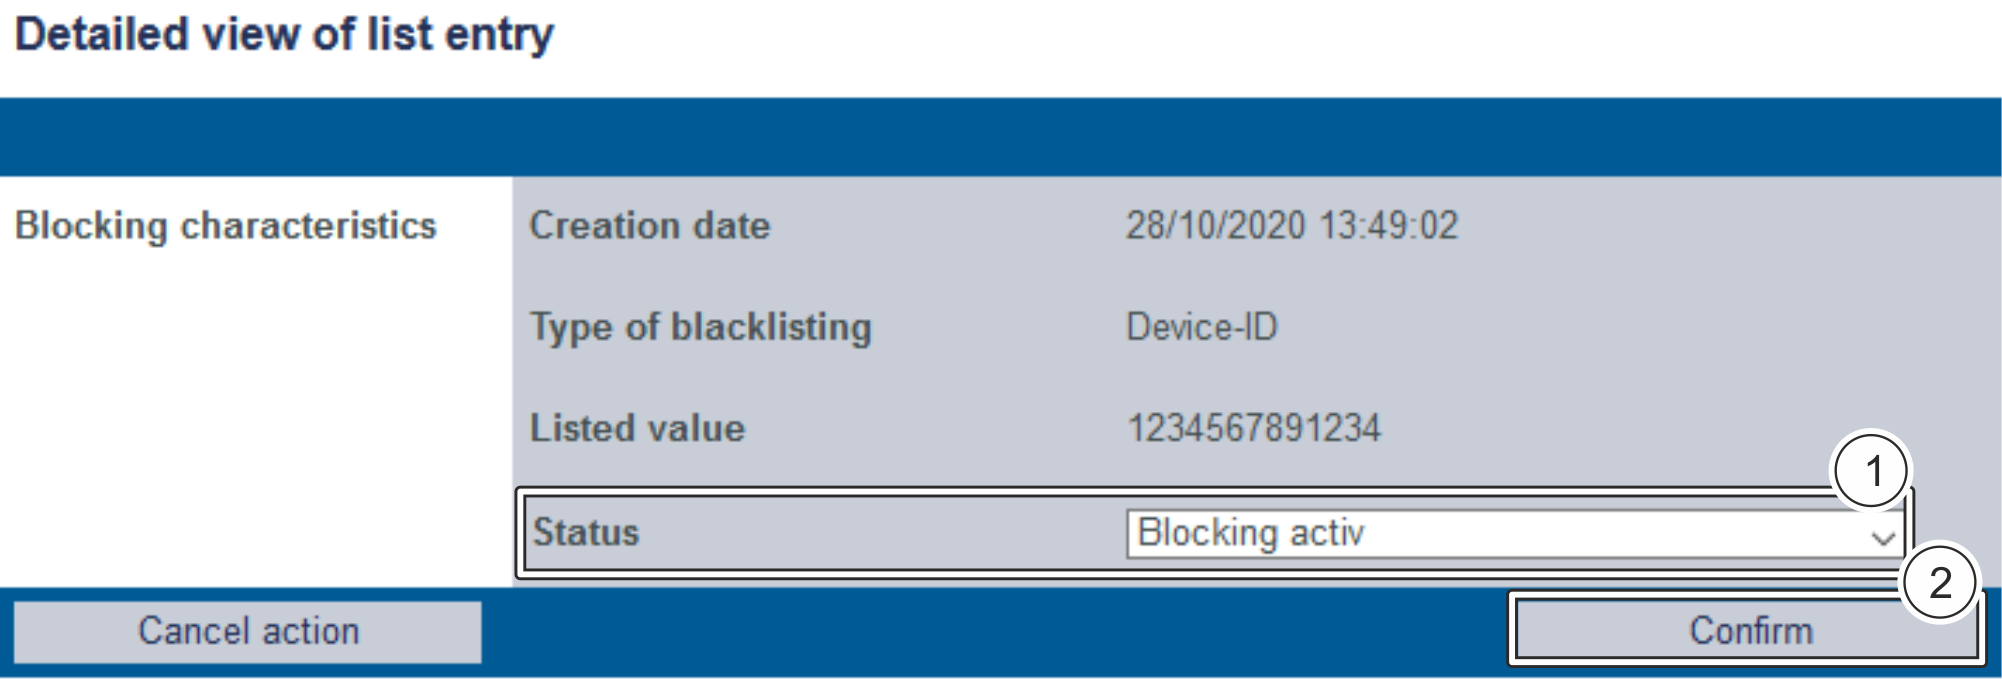
Task: Click the listed value 1234567891234
Action: (x=1253, y=429)
